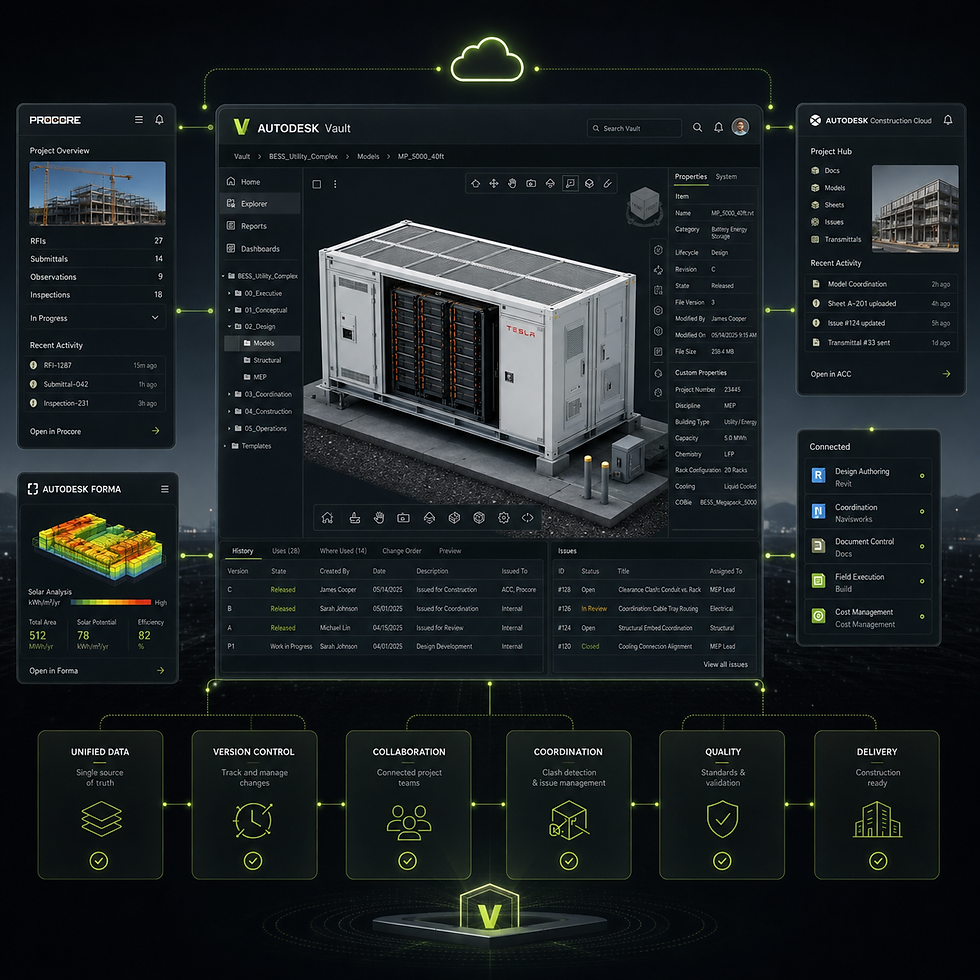Open the Where Used (14) tab
980x980 pixels.
[x=343, y=551]
